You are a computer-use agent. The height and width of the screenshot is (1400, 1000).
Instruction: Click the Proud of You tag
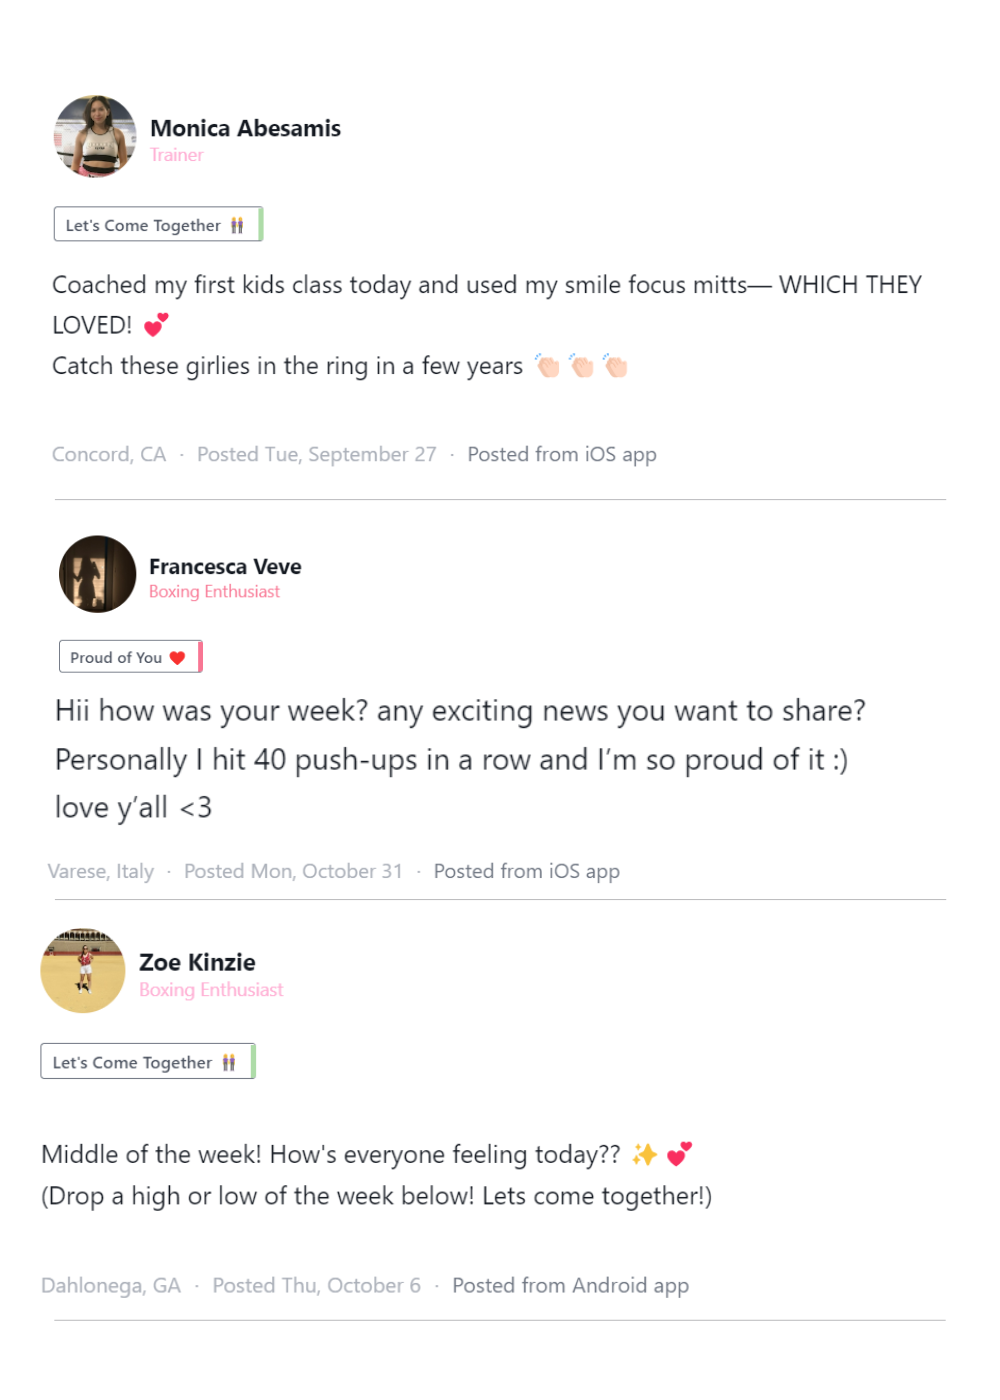click(x=129, y=657)
